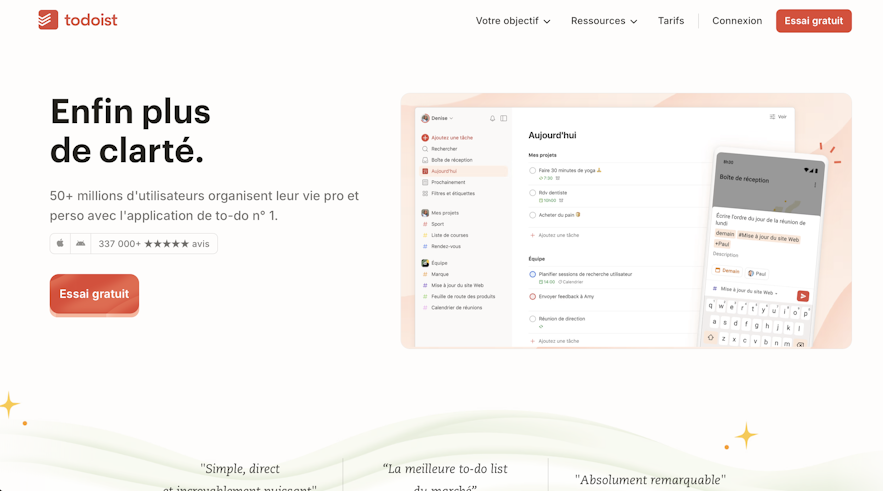Tap the Boîte de réception title on the phone
The height and width of the screenshot is (491, 883).
(744, 178)
